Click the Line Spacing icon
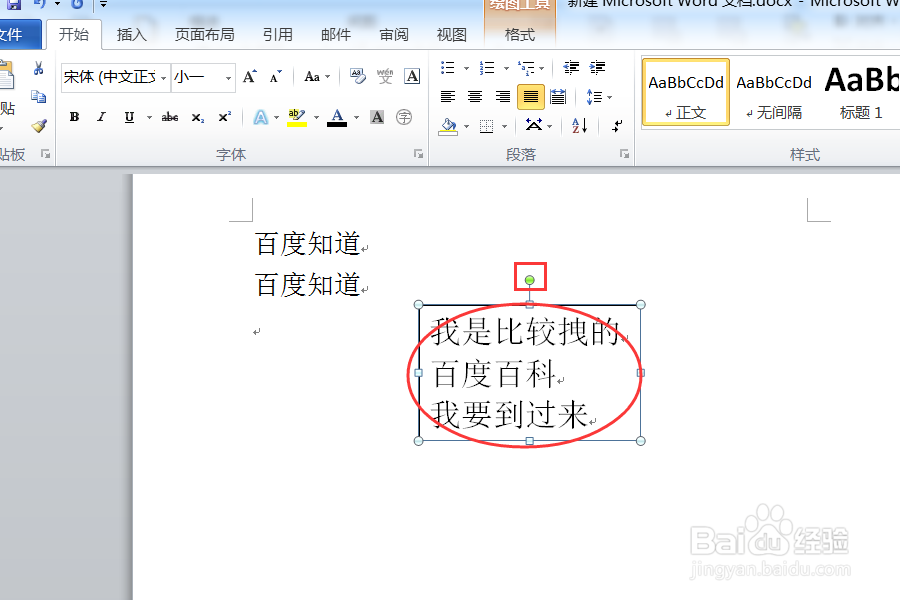 pyautogui.click(x=594, y=96)
